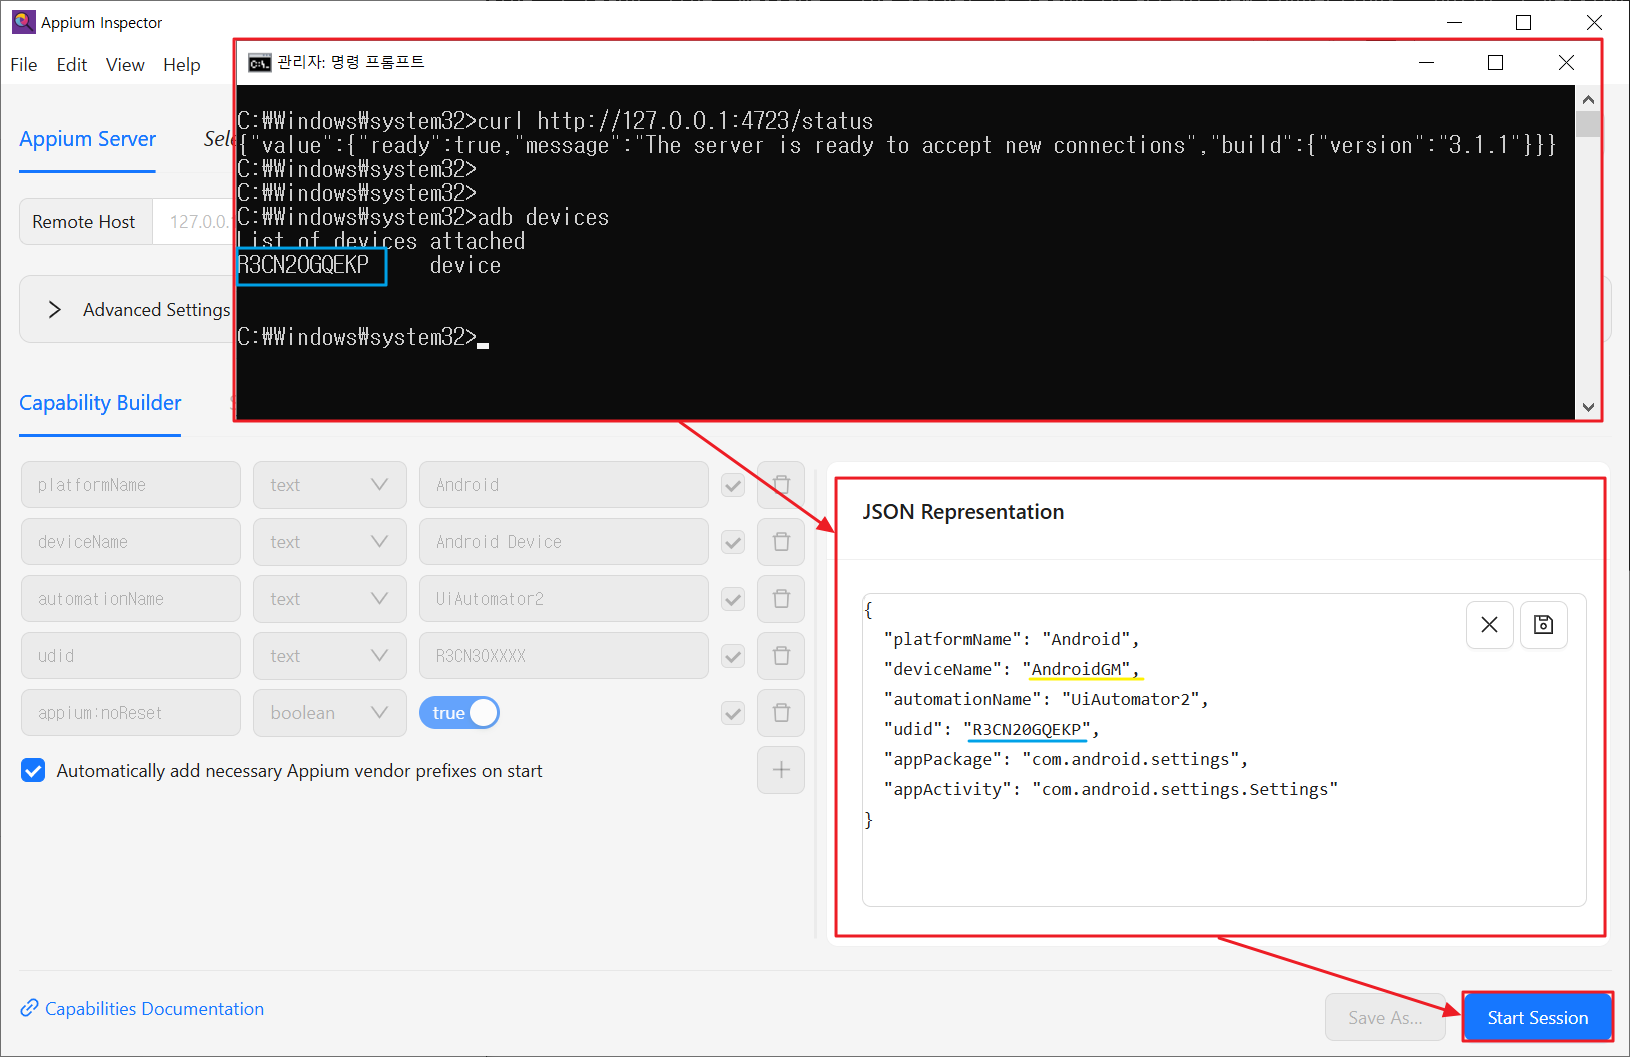Close the Appium Inspector window
Image resolution: width=1630 pixels, height=1057 pixels.
click(1594, 22)
